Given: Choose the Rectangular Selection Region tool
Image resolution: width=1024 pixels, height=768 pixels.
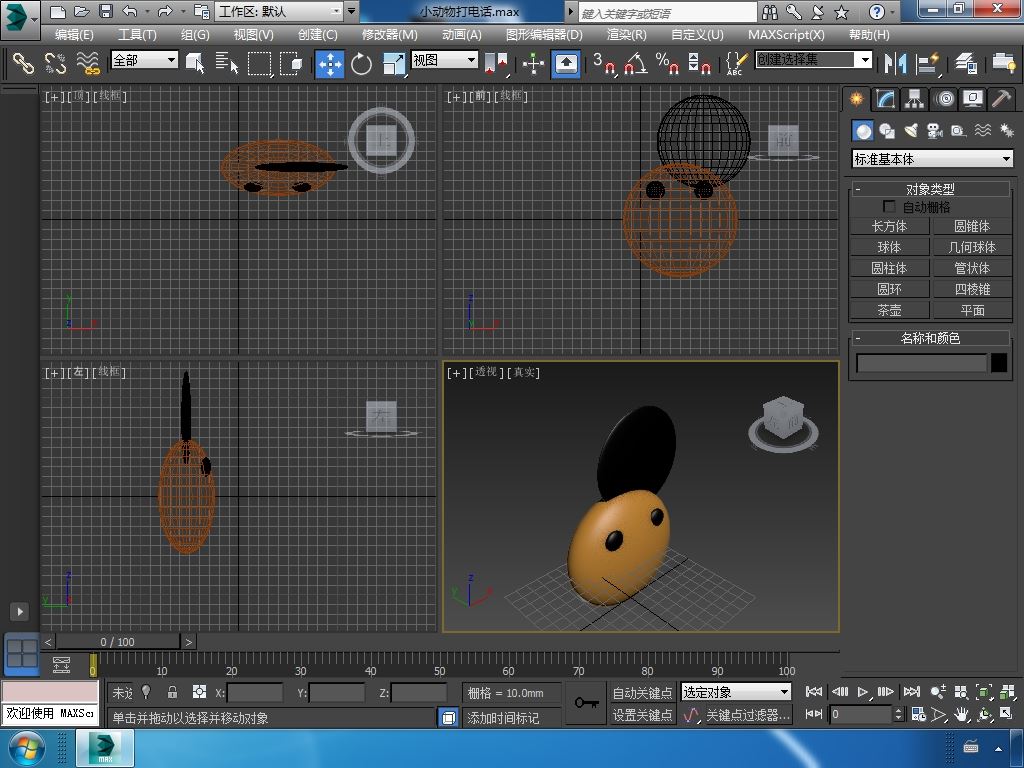Looking at the screenshot, I should click(259, 63).
